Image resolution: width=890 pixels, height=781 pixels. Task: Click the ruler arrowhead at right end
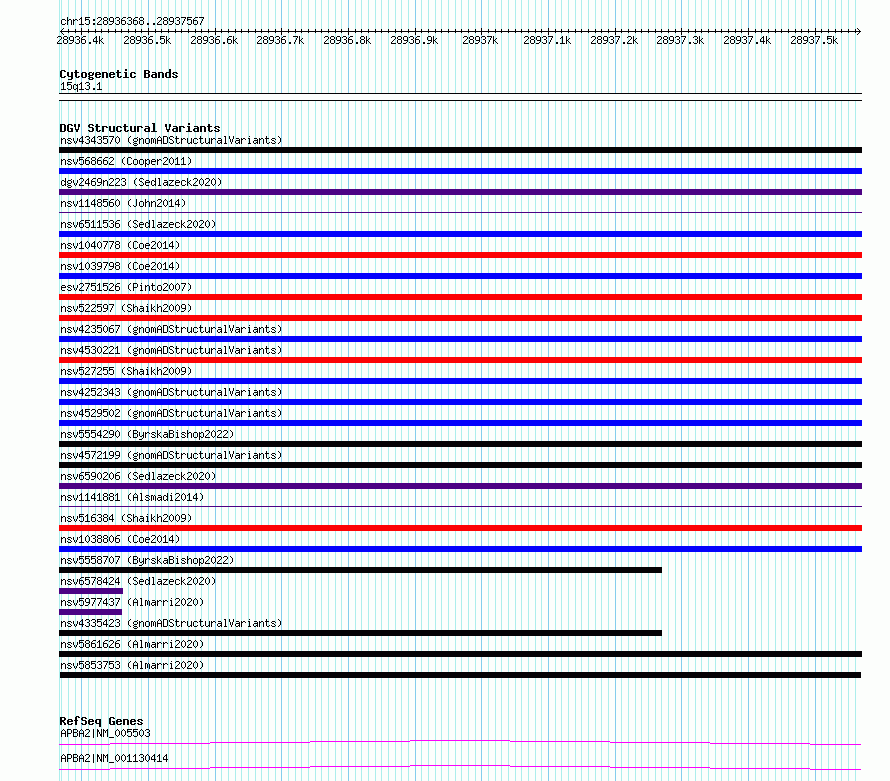click(859, 31)
